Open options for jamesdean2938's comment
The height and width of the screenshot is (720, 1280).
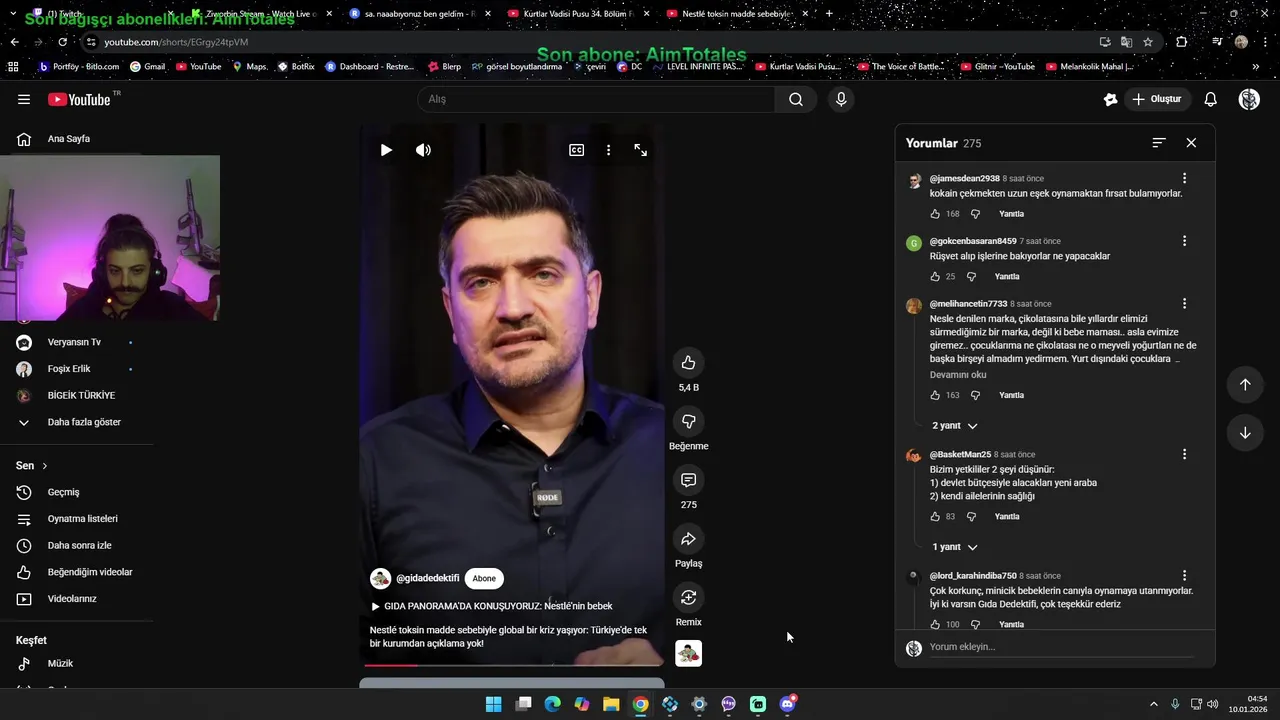click(1184, 178)
